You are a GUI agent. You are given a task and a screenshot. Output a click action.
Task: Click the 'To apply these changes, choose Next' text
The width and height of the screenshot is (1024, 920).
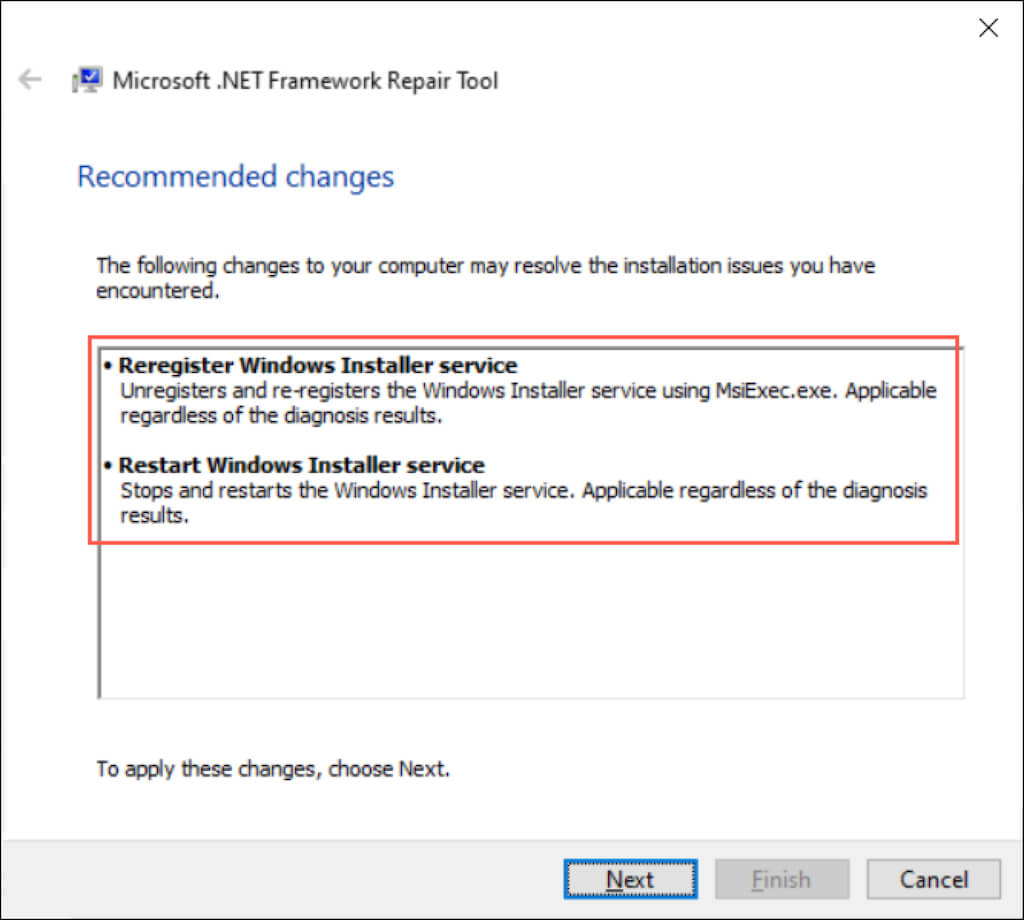pos(273,769)
